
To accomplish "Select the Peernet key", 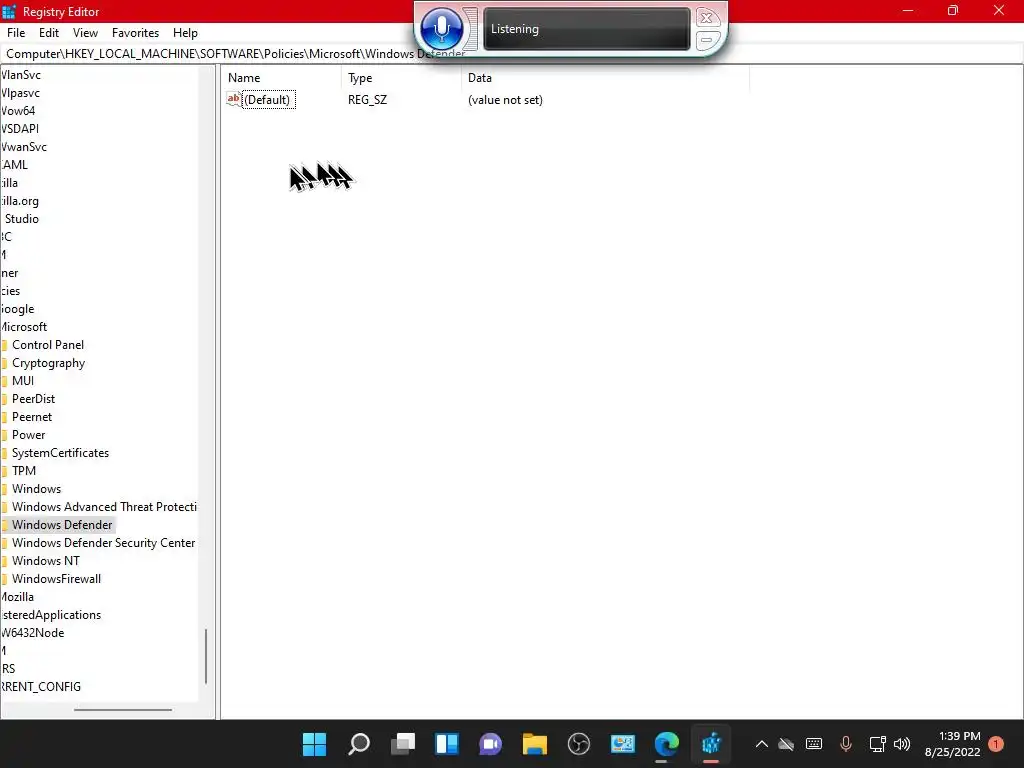I will pyautogui.click(x=31, y=417).
